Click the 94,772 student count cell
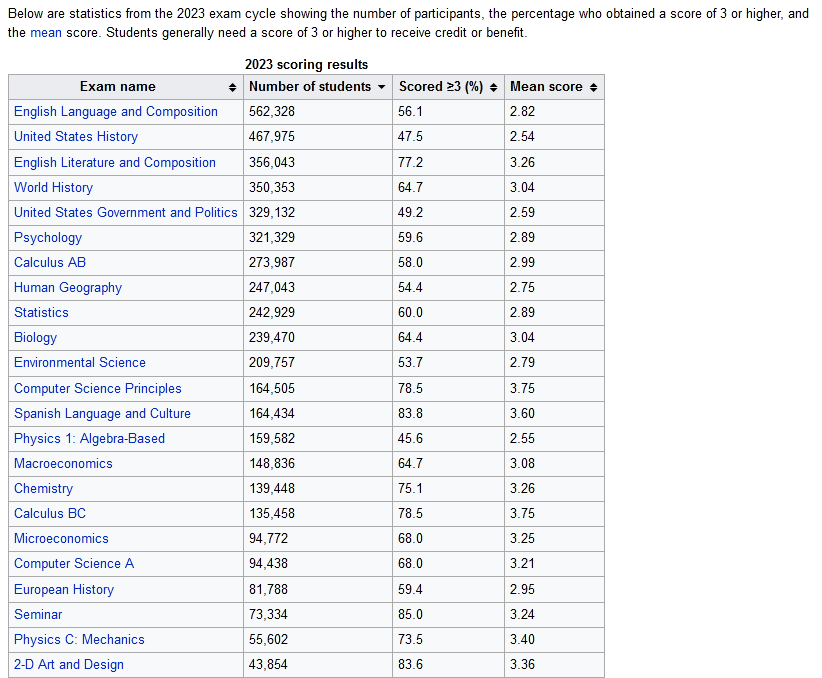 [x=318, y=539]
